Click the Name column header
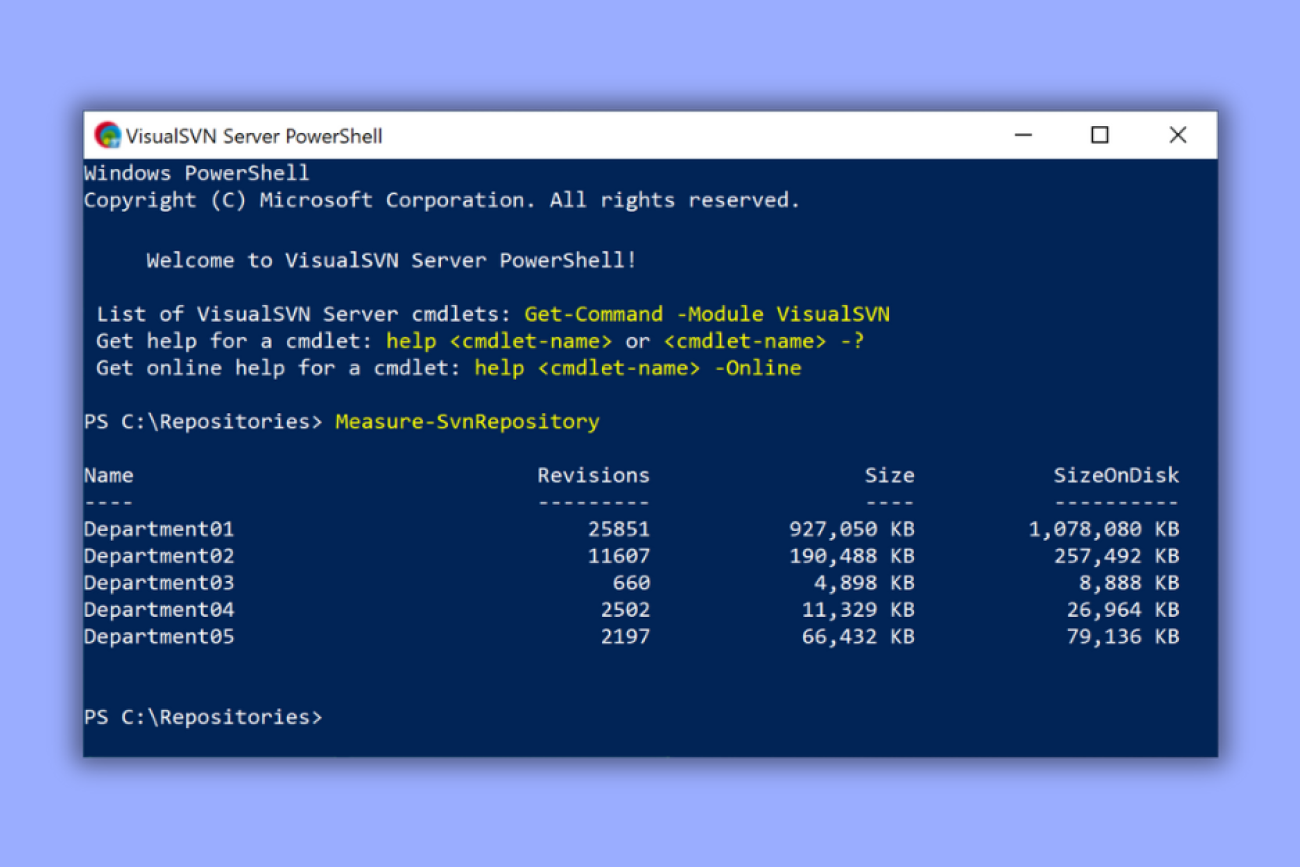This screenshot has height=867, width=1300. 108,476
